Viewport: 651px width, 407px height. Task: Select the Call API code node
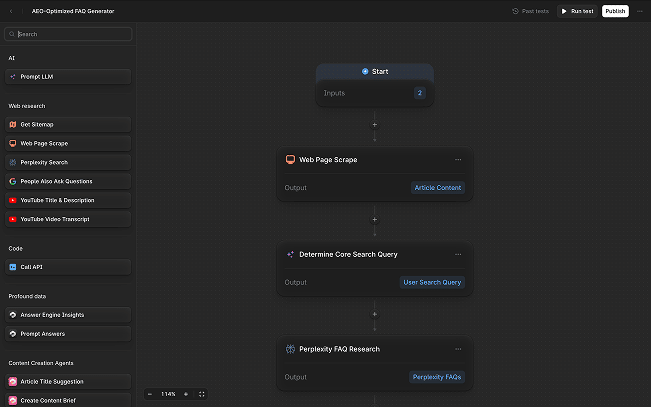coord(68,267)
